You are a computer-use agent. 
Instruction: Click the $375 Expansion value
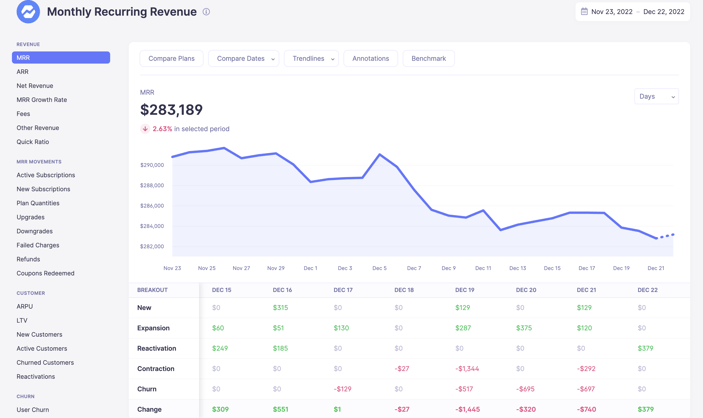coord(524,328)
